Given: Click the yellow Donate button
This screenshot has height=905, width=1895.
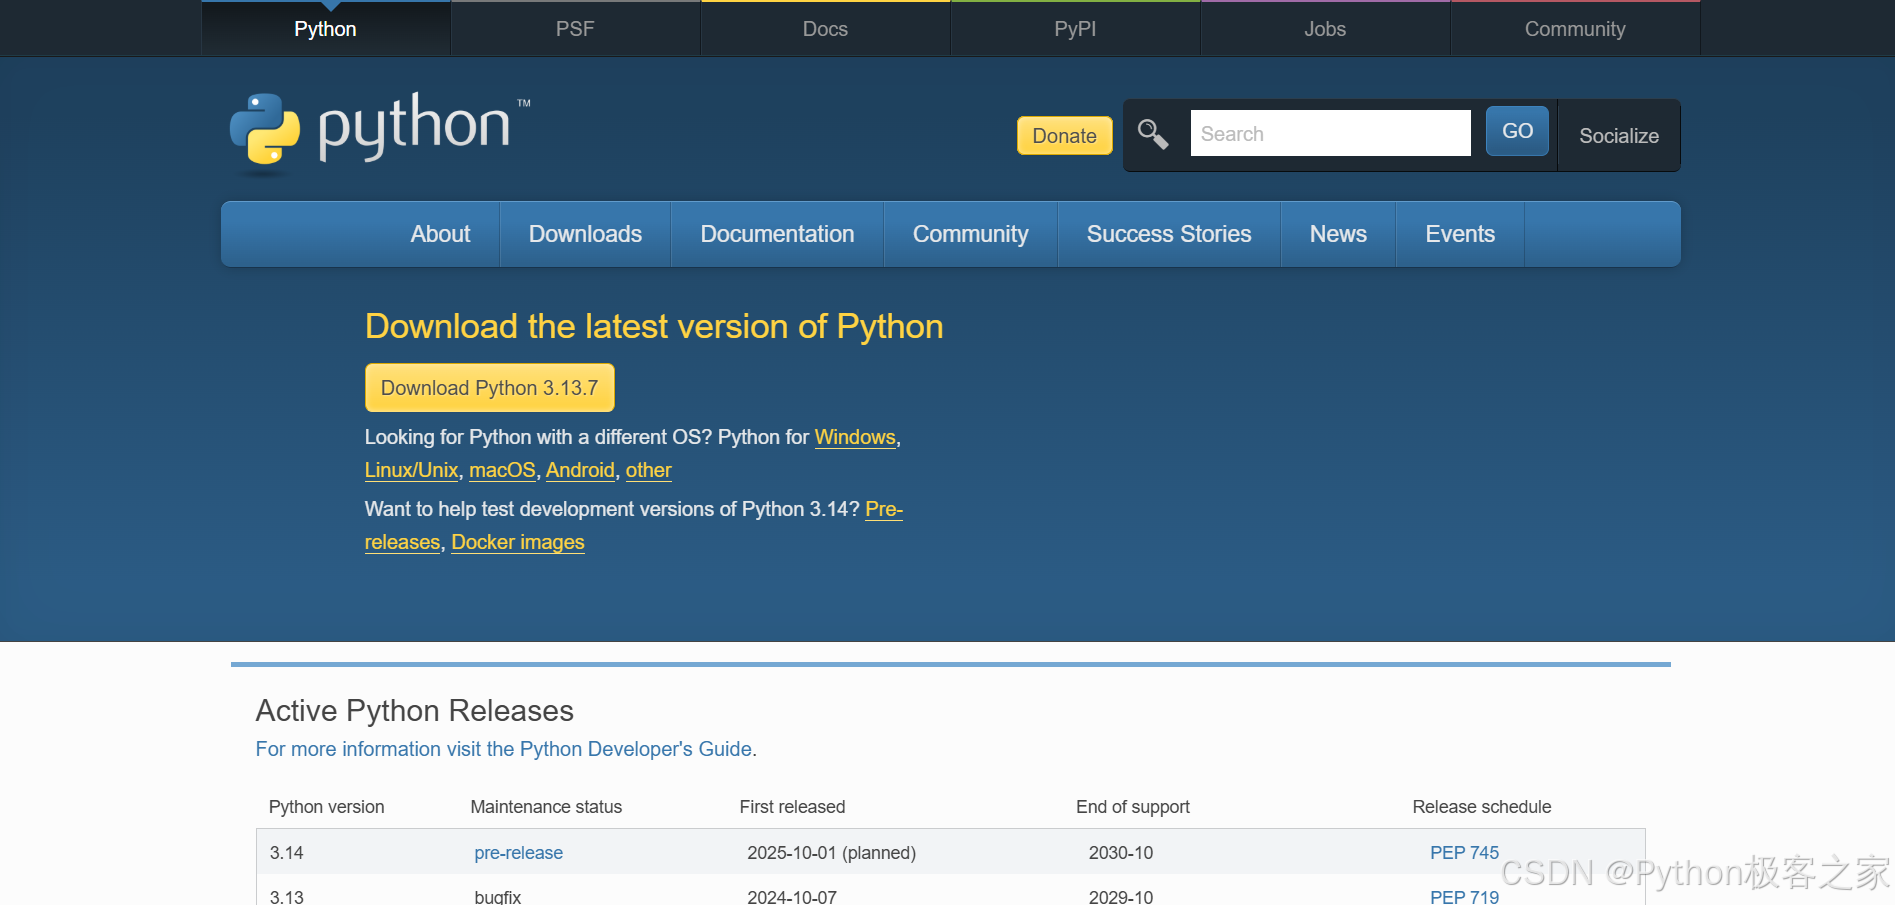Looking at the screenshot, I should [x=1064, y=135].
